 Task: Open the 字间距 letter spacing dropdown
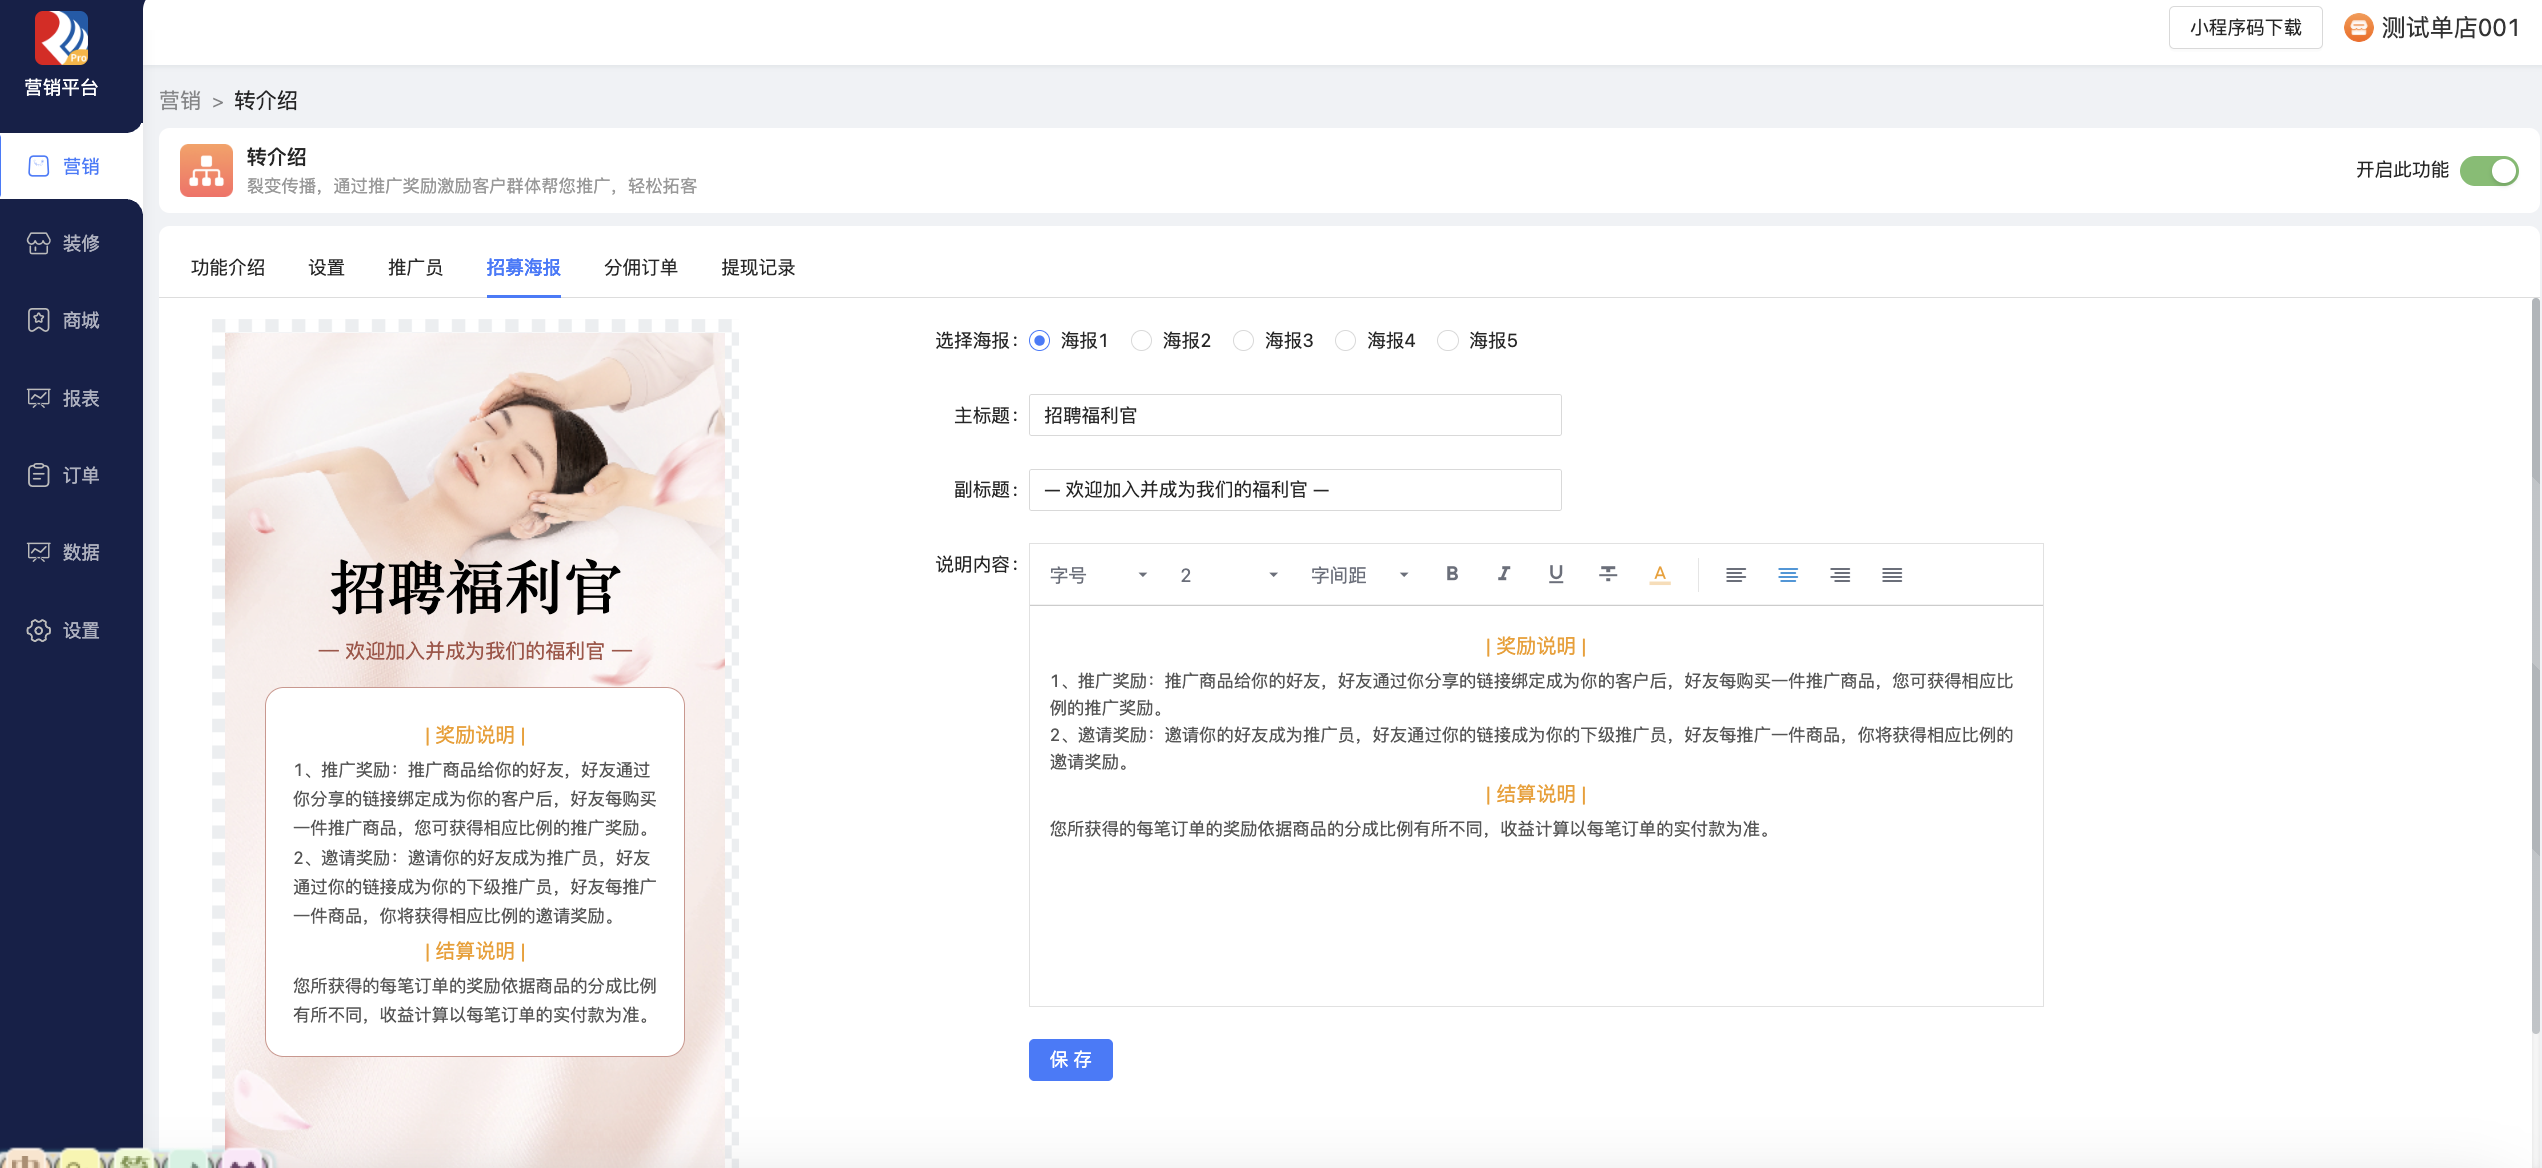[1360, 575]
